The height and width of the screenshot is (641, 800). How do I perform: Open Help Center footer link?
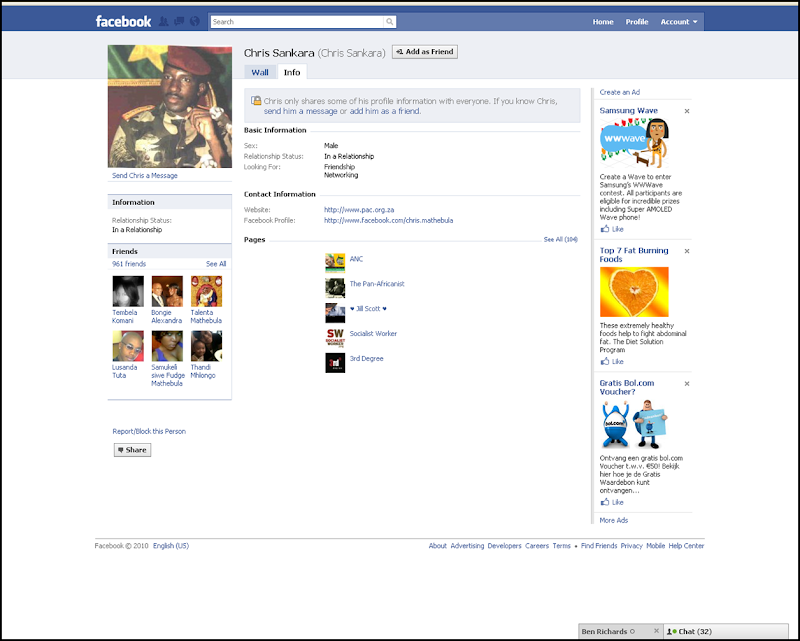pyautogui.click(x=686, y=546)
